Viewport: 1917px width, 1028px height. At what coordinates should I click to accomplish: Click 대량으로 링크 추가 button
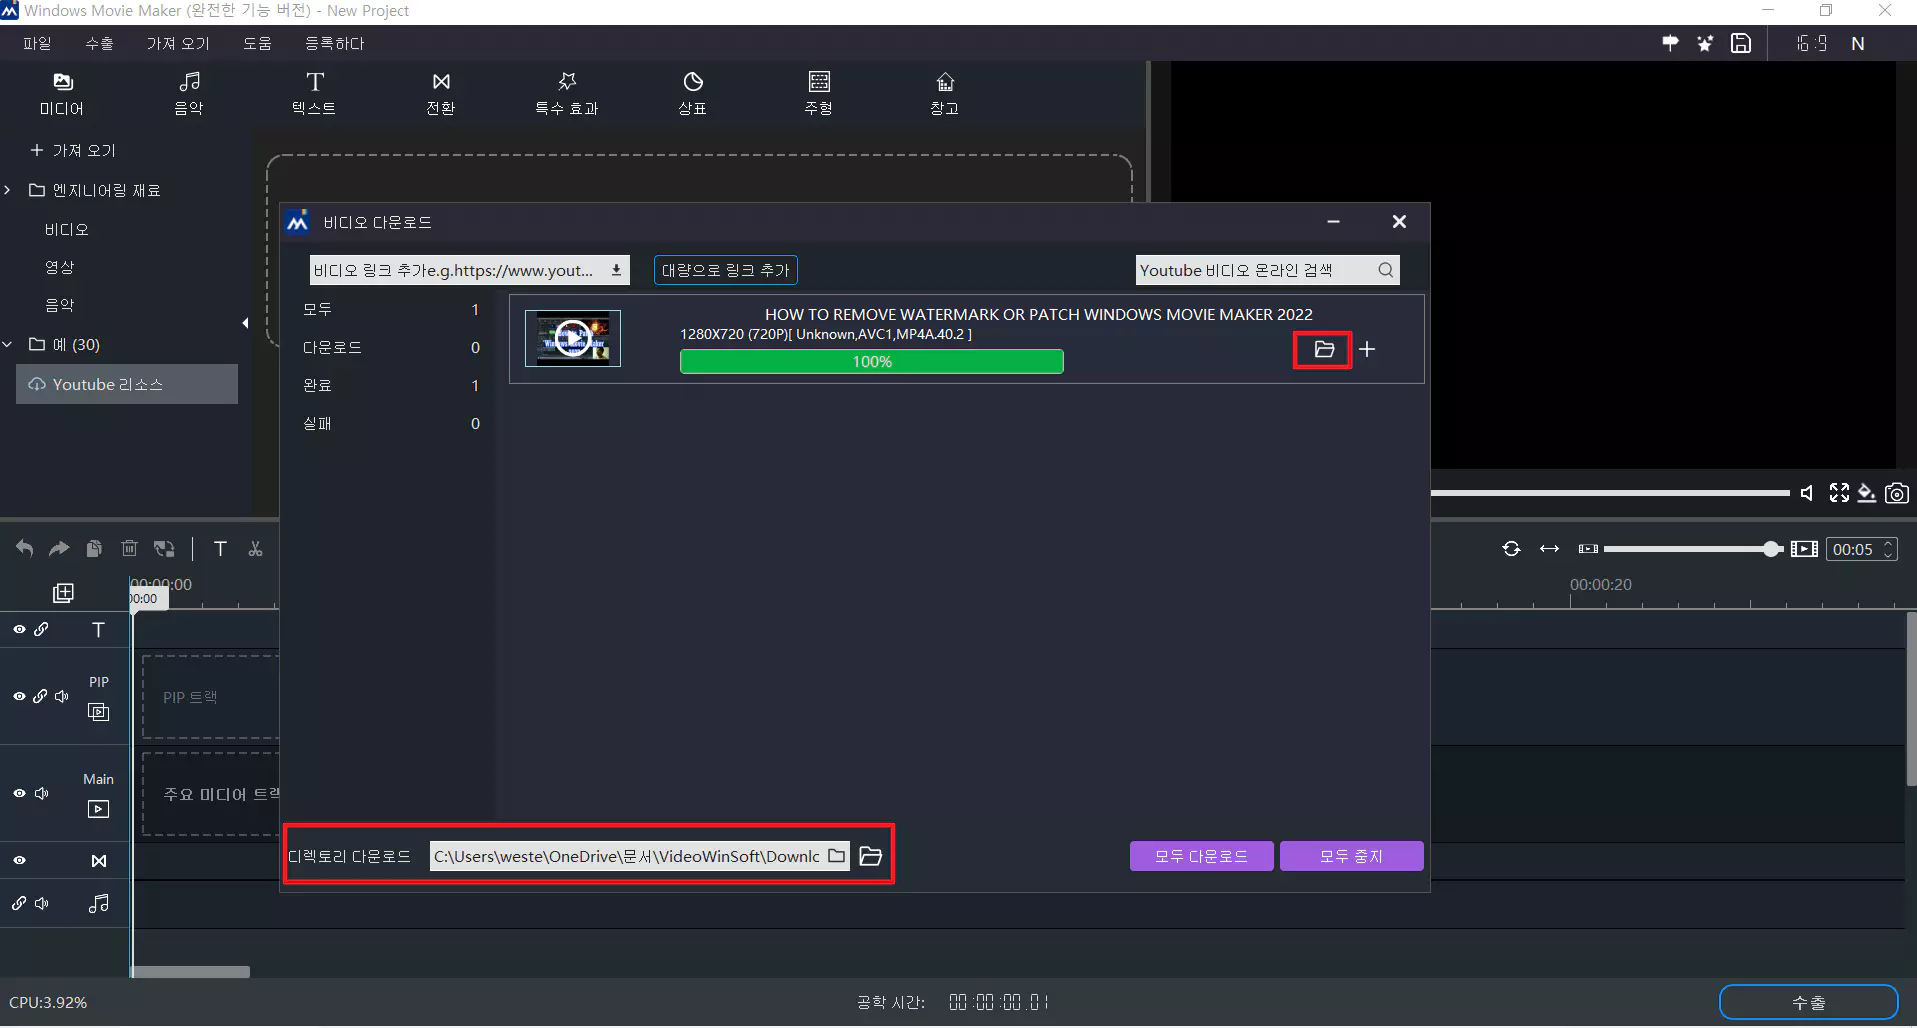(726, 270)
